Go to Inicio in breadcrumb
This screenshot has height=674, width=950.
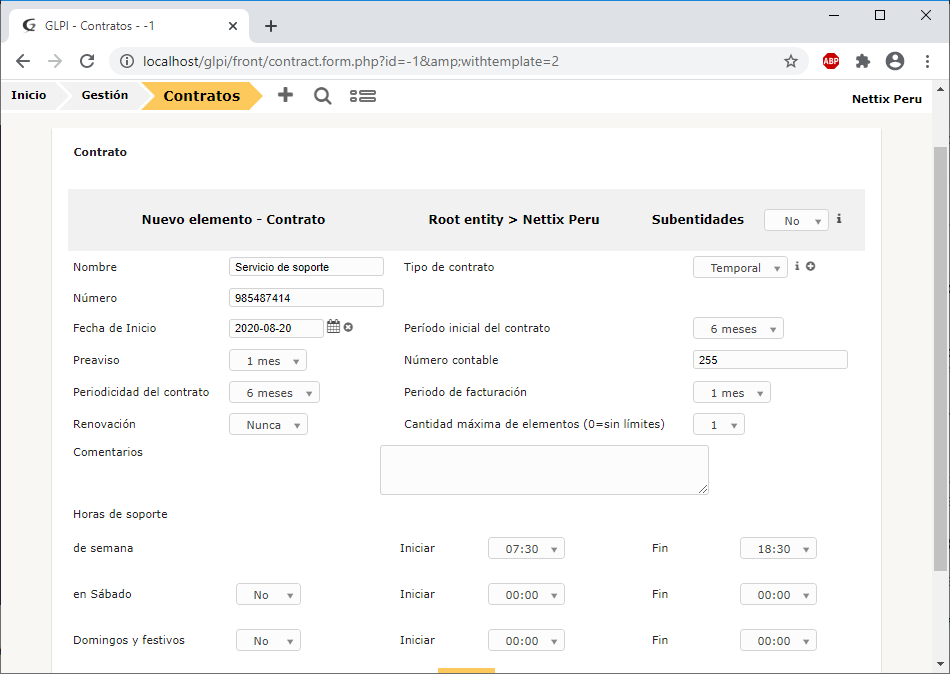pos(28,96)
